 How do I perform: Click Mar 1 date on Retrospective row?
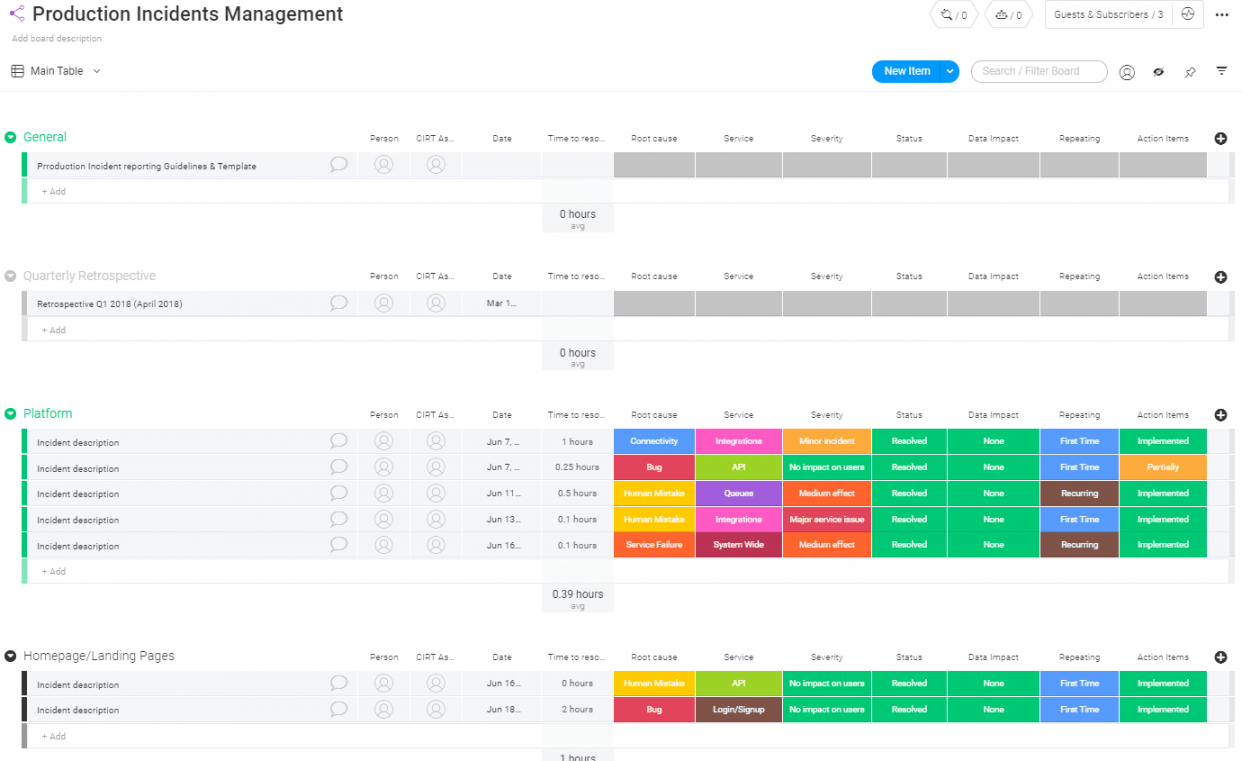tap(502, 303)
